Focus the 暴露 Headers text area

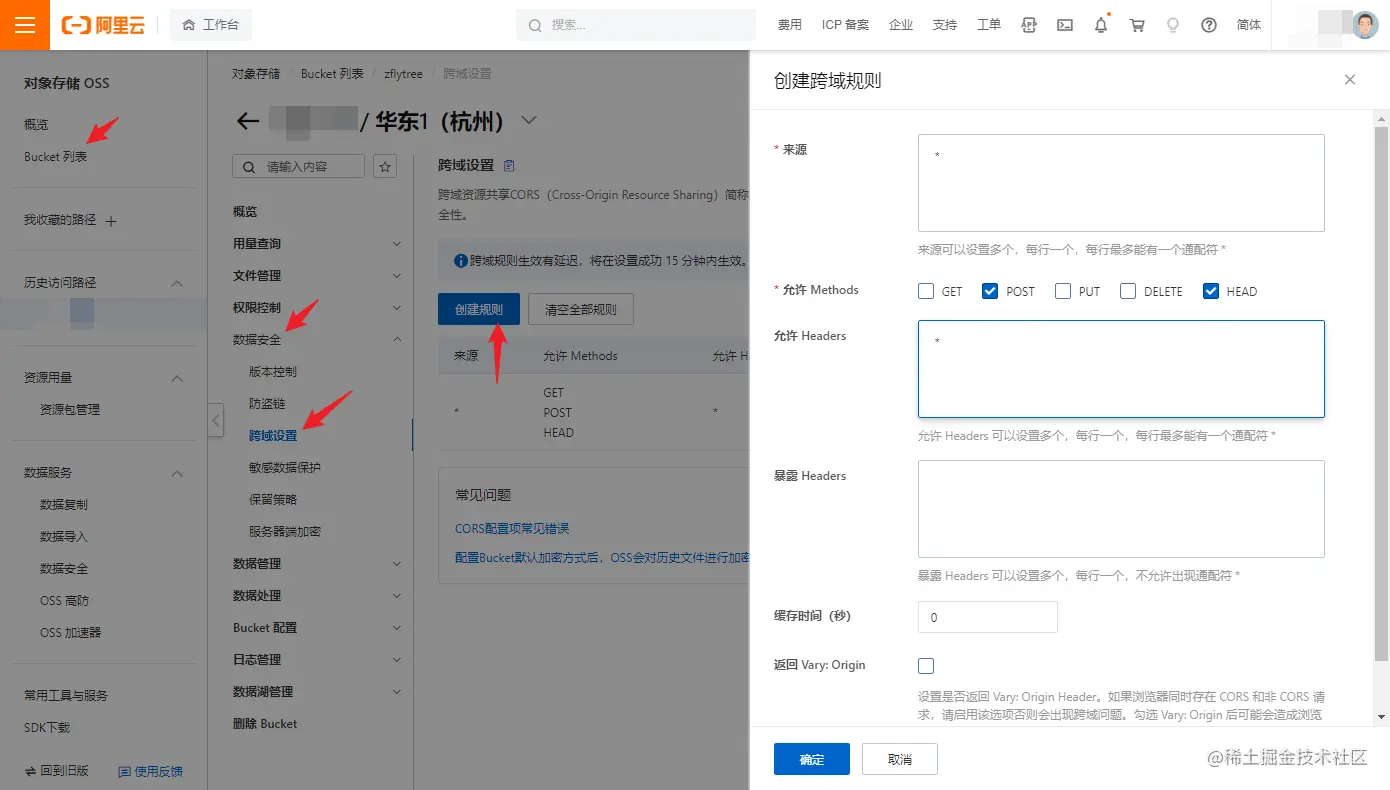1121,509
